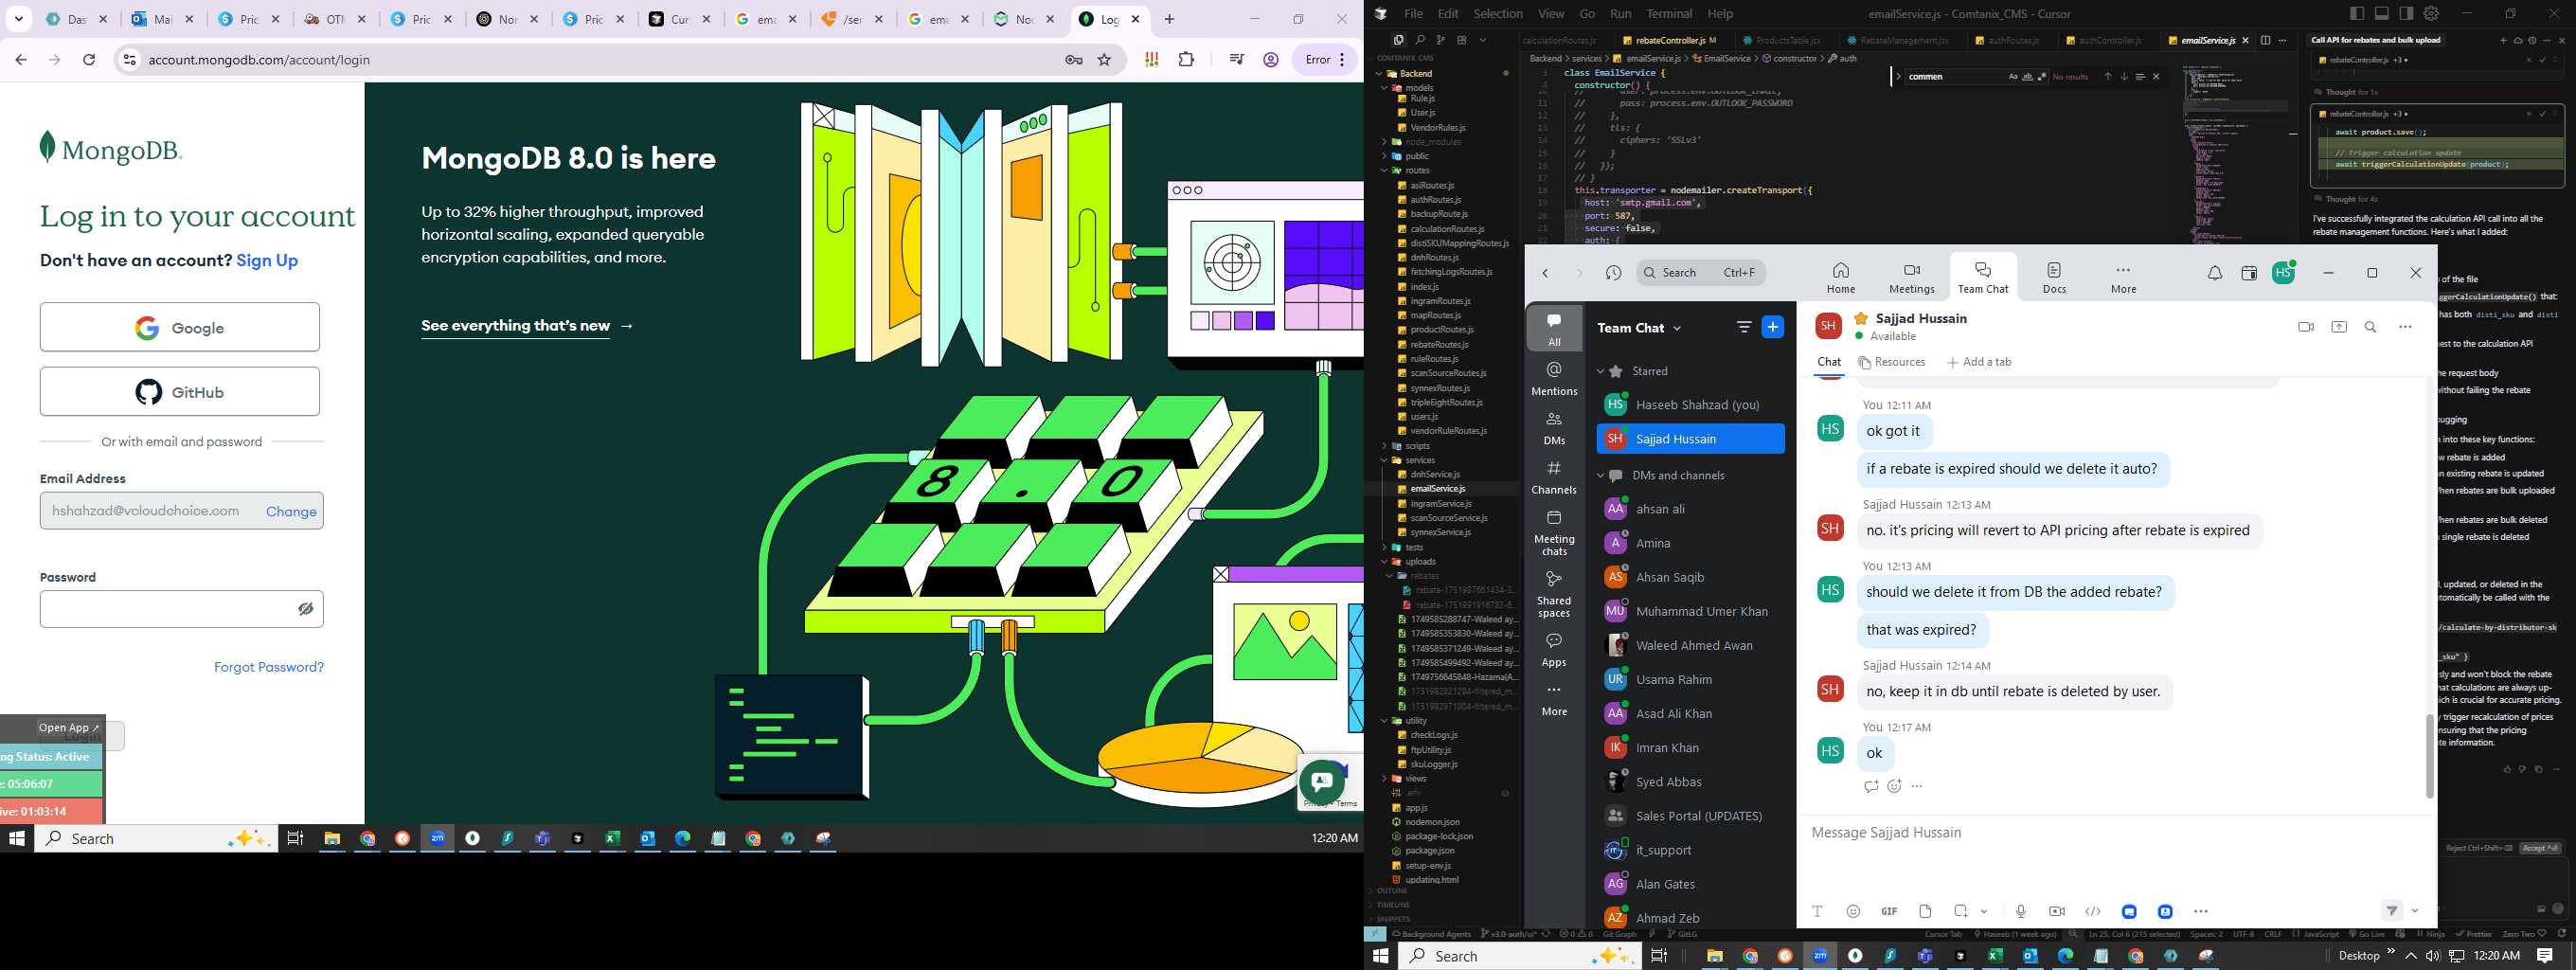
Task: Open the Zoom Docs tab
Action: coord(2053,277)
